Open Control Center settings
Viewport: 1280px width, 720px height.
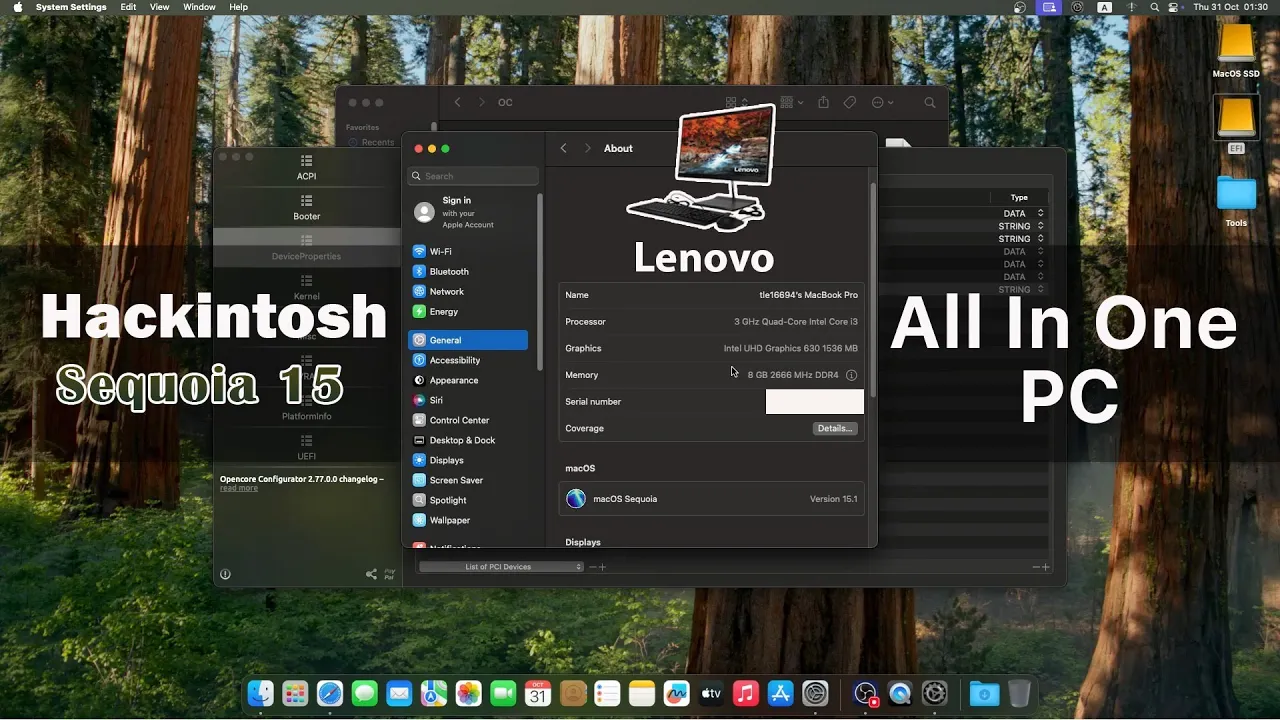[x=459, y=420]
